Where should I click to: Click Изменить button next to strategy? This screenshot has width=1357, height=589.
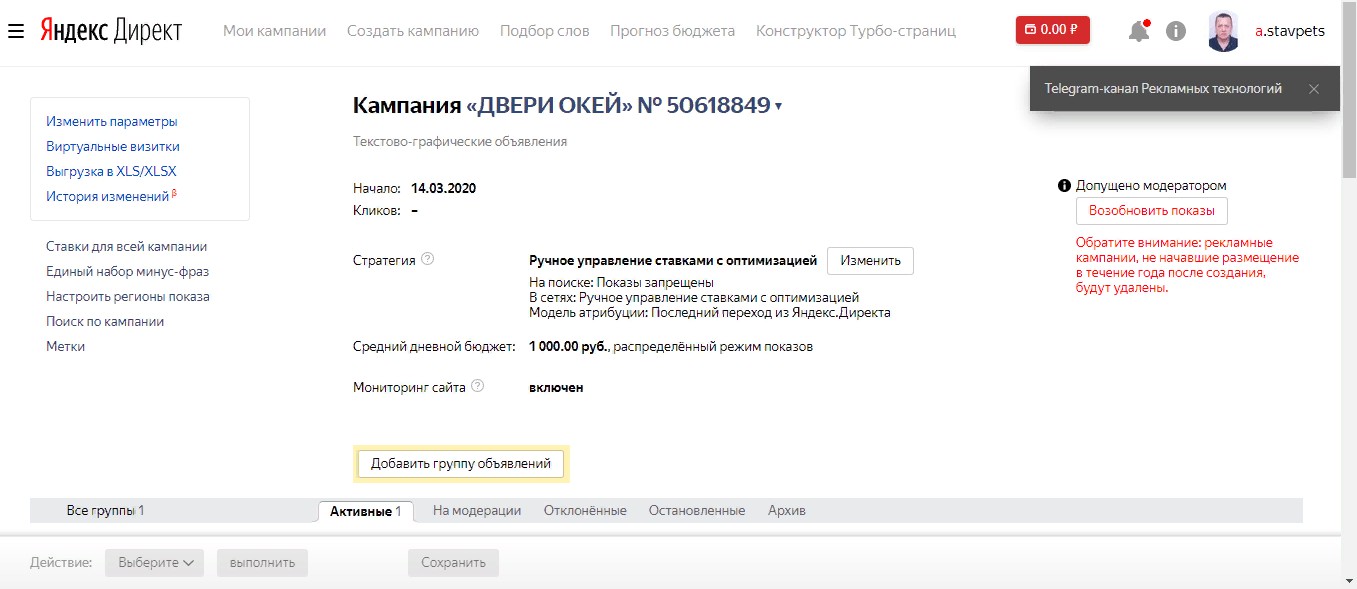[x=870, y=261]
